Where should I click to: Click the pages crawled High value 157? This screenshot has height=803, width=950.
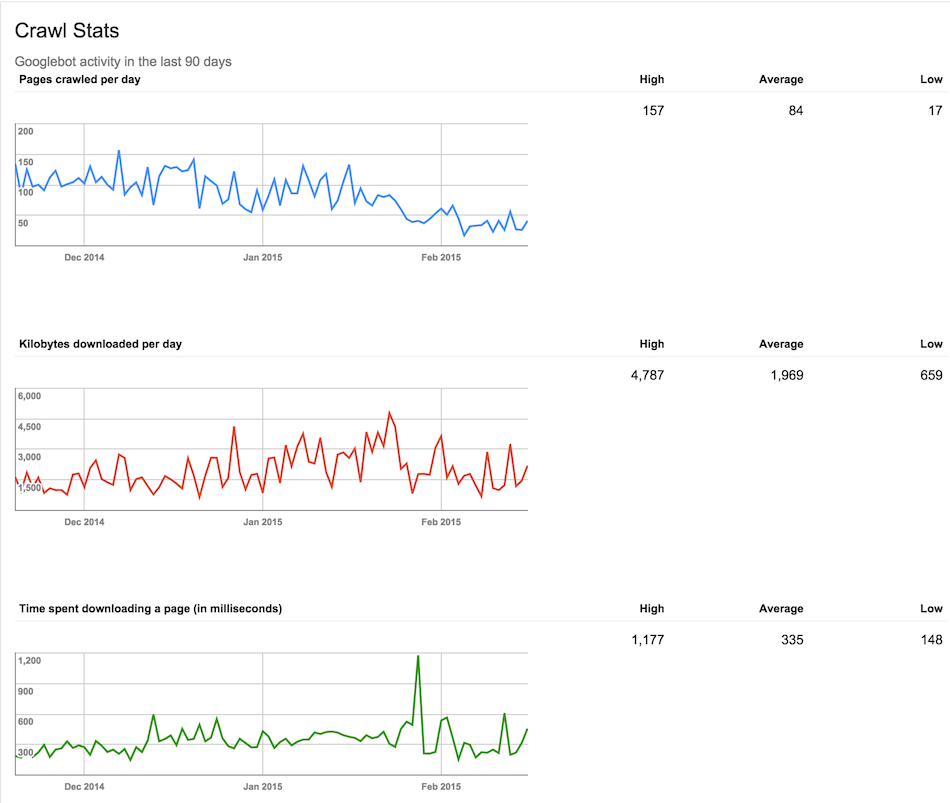[653, 111]
